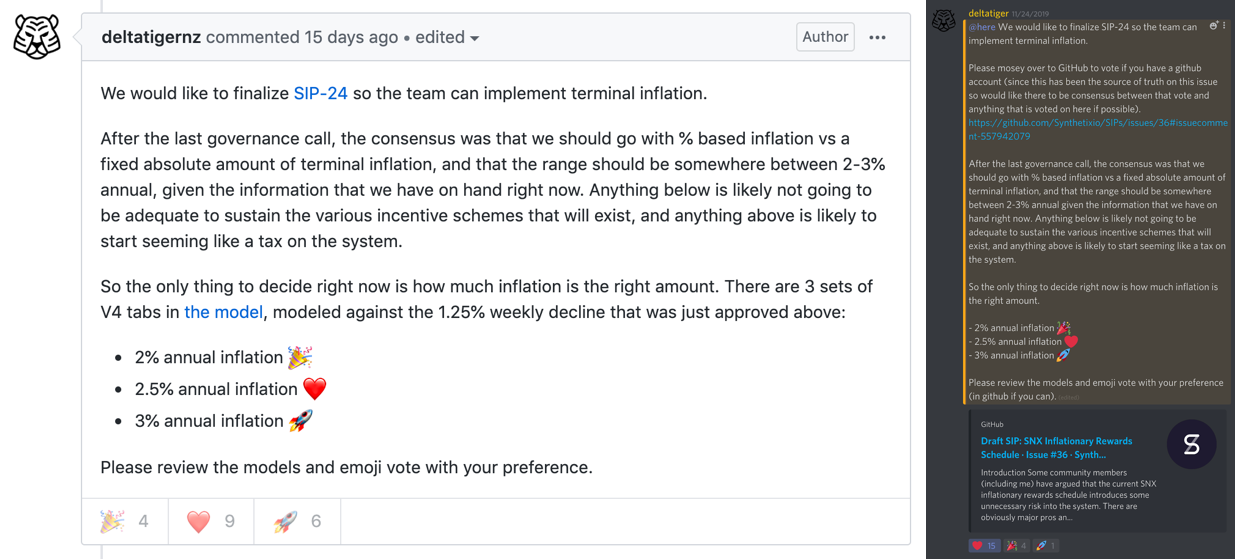Open the three-dot comment options menu
1235x559 pixels.
(x=877, y=38)
